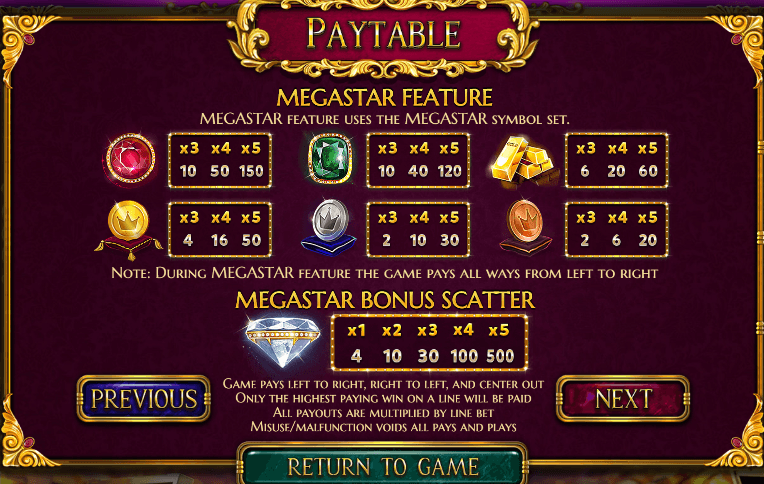
Task: Click the gold bars symbol
Action: (x=524, y=161)
